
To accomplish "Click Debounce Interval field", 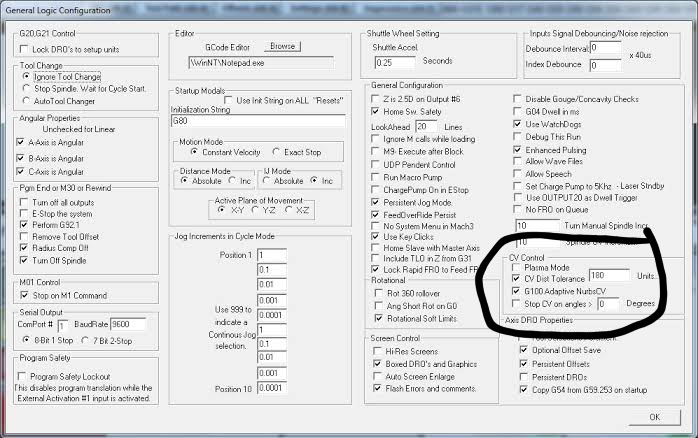I will pos(605,48).
